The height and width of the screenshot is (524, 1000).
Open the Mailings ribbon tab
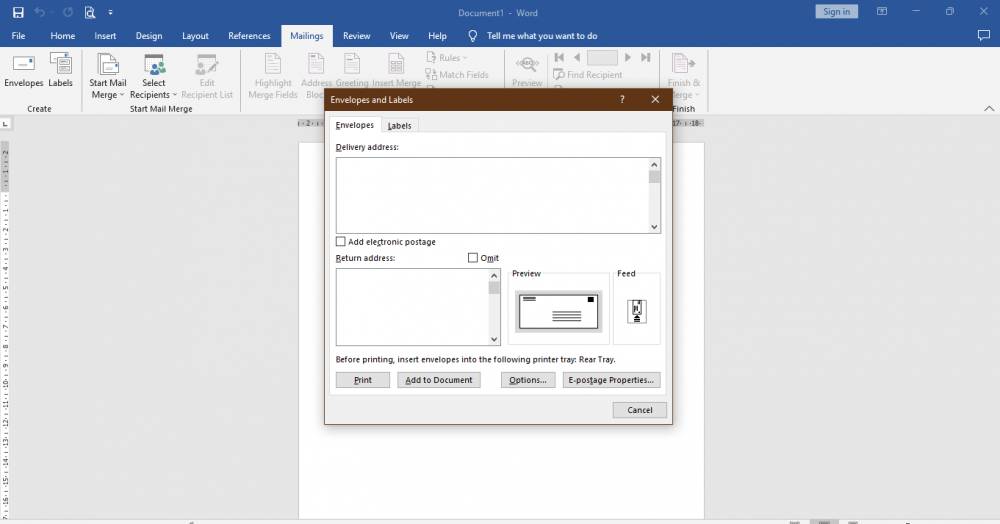[x=307, y=36]
